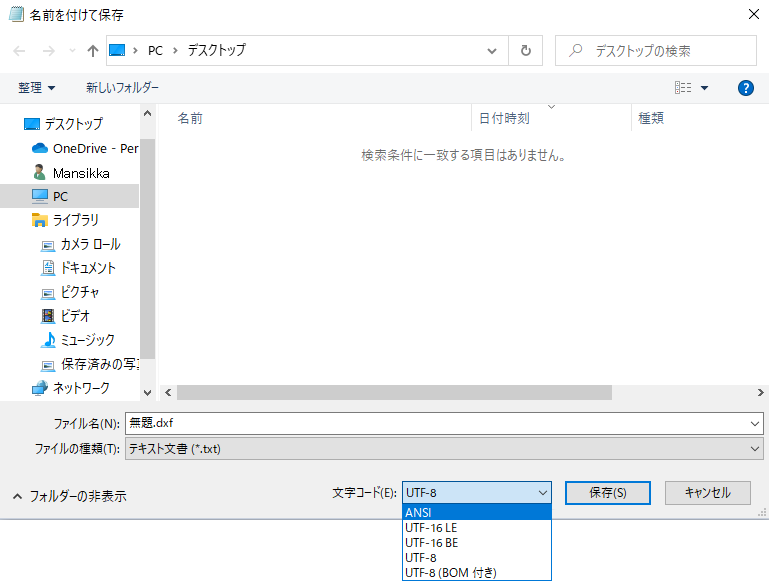Collapse folders with フォルダーの非表示

pos(69,496)
